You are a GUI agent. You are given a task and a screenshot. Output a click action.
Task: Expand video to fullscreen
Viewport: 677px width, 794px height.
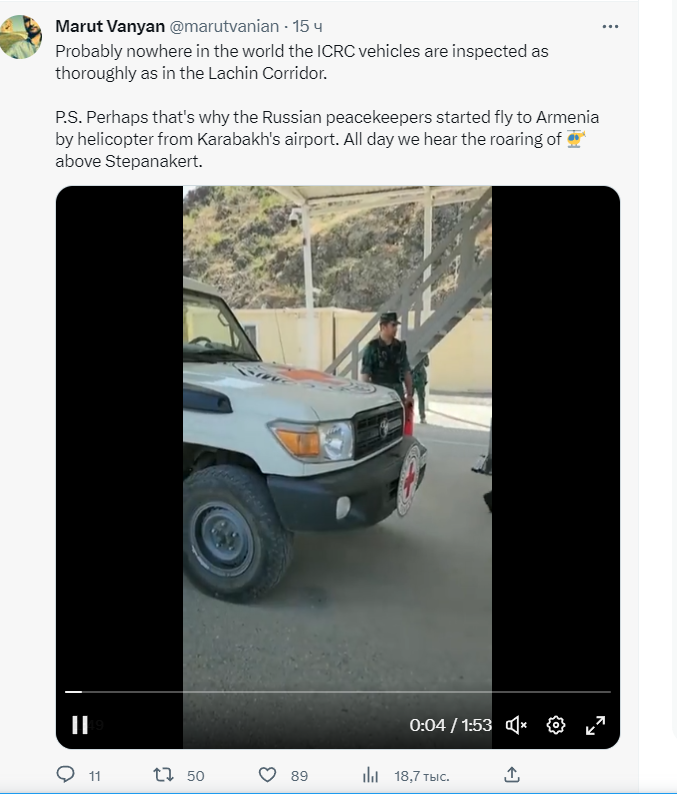[x=595, y=725]
